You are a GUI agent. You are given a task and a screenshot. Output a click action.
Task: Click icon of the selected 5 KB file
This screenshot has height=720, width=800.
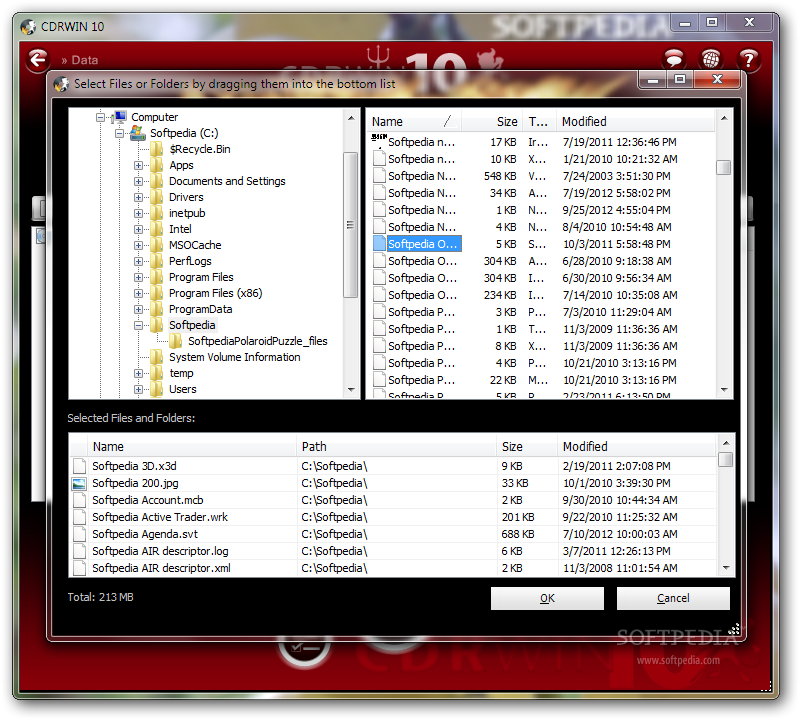[379, 244]
